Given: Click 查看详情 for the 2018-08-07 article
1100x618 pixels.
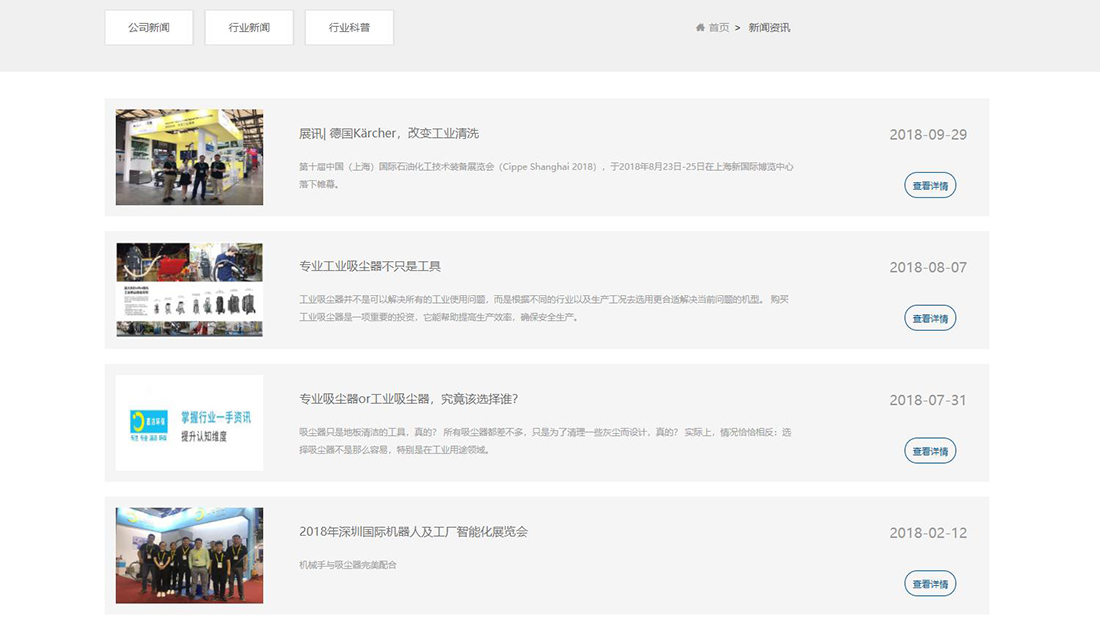Looking at the screenshot, I should tap(930, 318).
